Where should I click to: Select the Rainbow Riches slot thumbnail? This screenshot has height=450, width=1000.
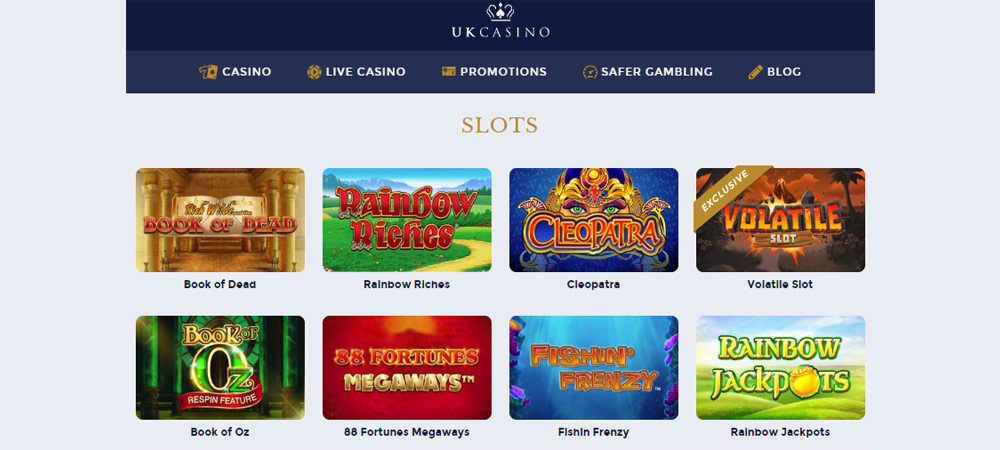[407, 220]
